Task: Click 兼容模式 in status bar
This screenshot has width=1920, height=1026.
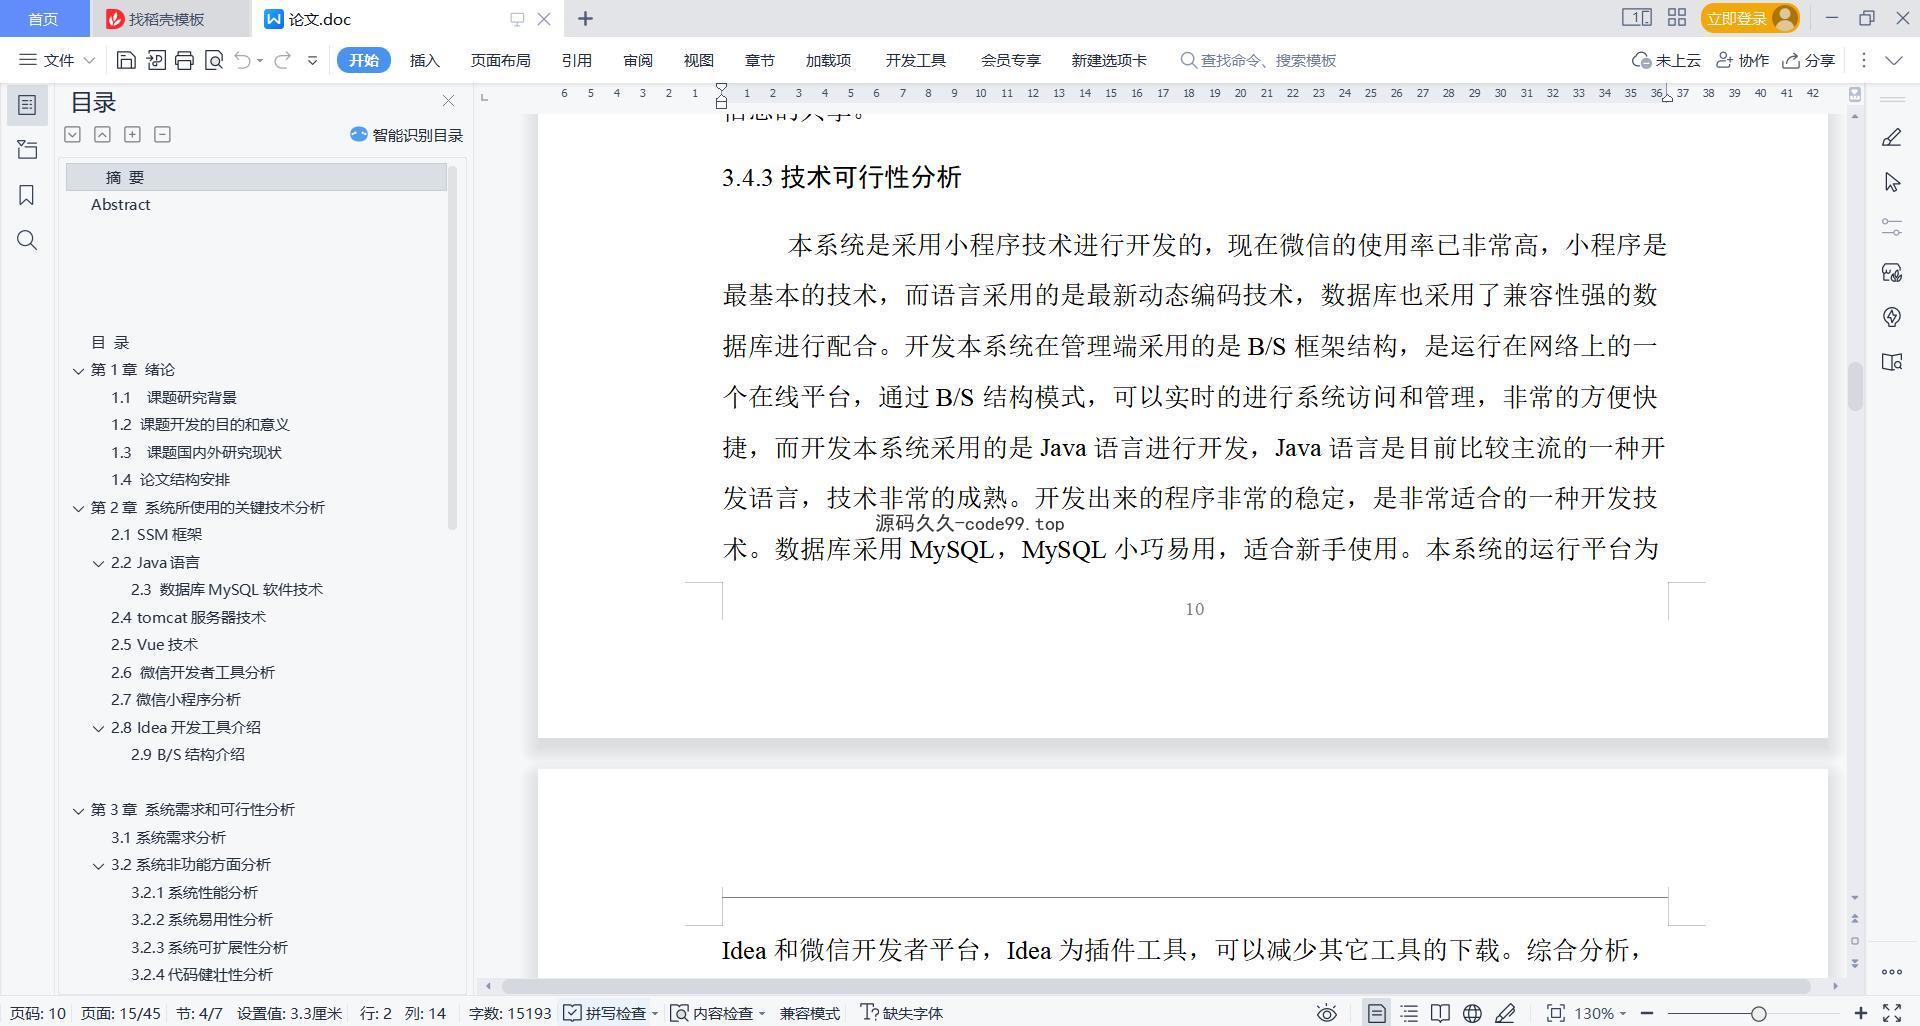Action: 809,1013
